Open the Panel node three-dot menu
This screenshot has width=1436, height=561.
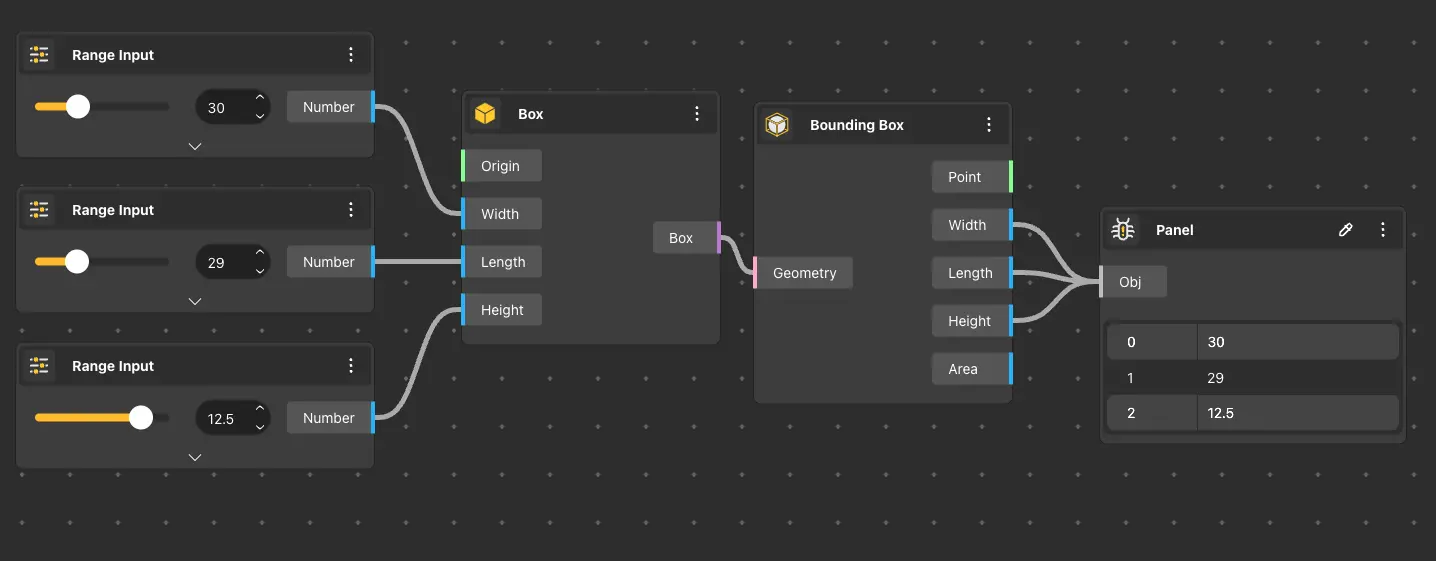coord(1383,230)
